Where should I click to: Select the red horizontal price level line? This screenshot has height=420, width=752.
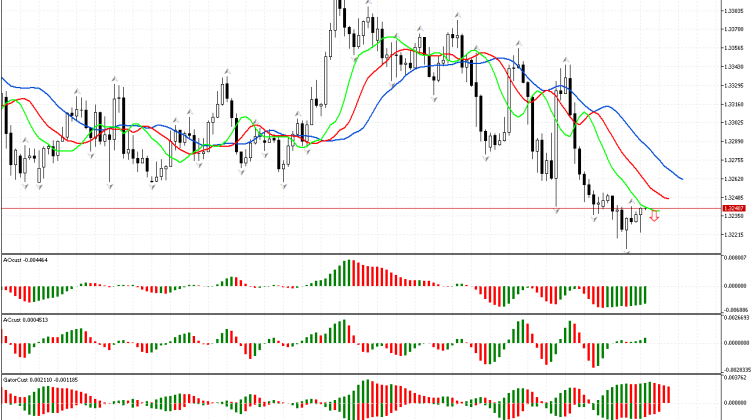(300, 208)
